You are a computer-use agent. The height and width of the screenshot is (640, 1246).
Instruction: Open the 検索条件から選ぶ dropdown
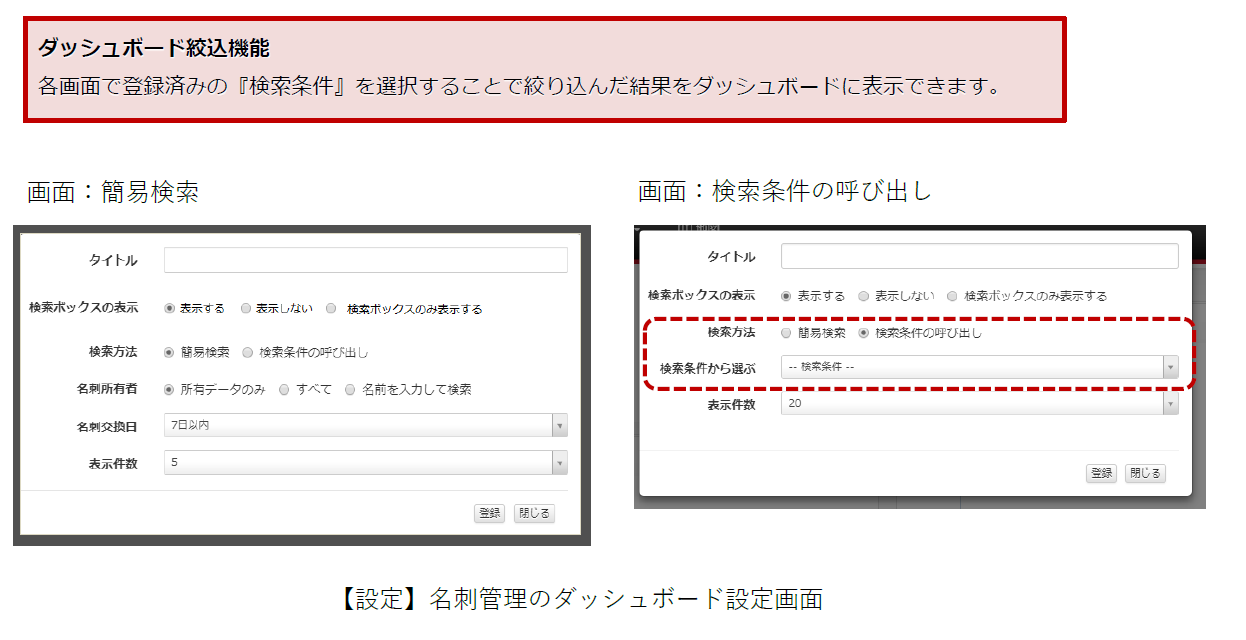pyautogui.click(x=979, y=367)
